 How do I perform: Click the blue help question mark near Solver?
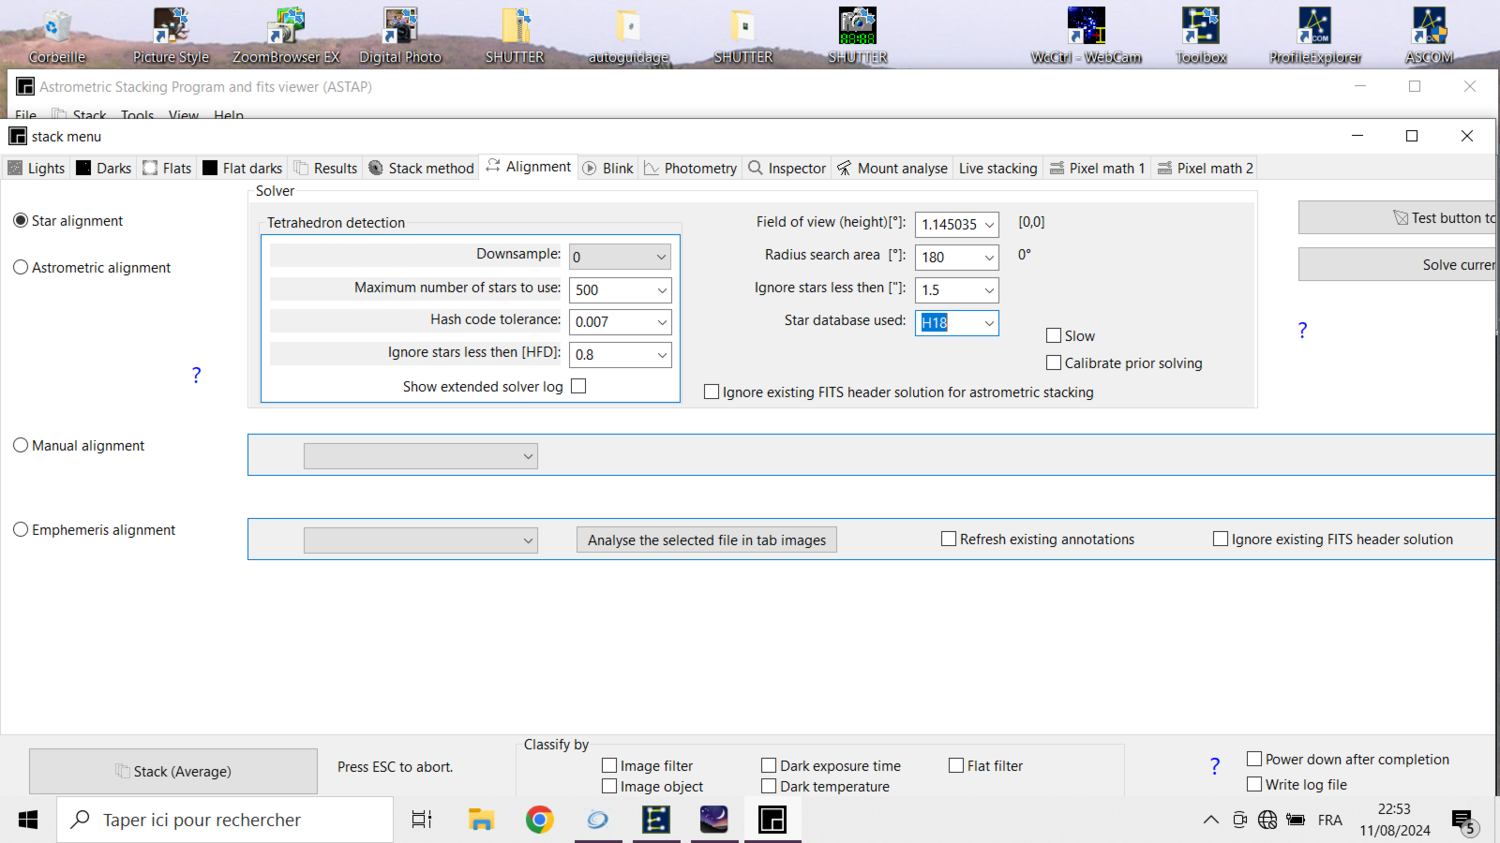tap(1301, 330)
